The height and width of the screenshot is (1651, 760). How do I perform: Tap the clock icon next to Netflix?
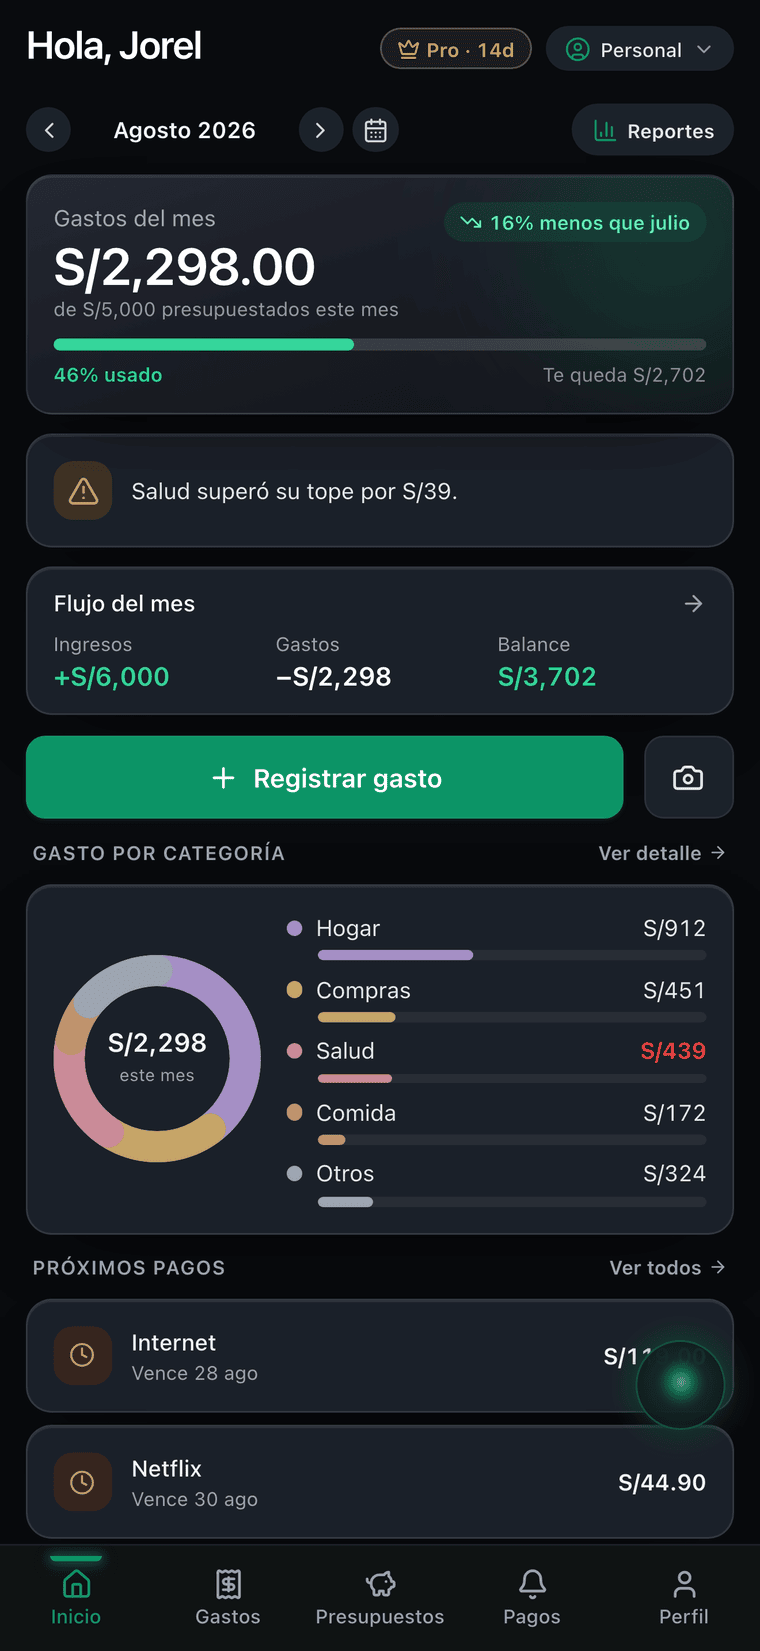83,1481
